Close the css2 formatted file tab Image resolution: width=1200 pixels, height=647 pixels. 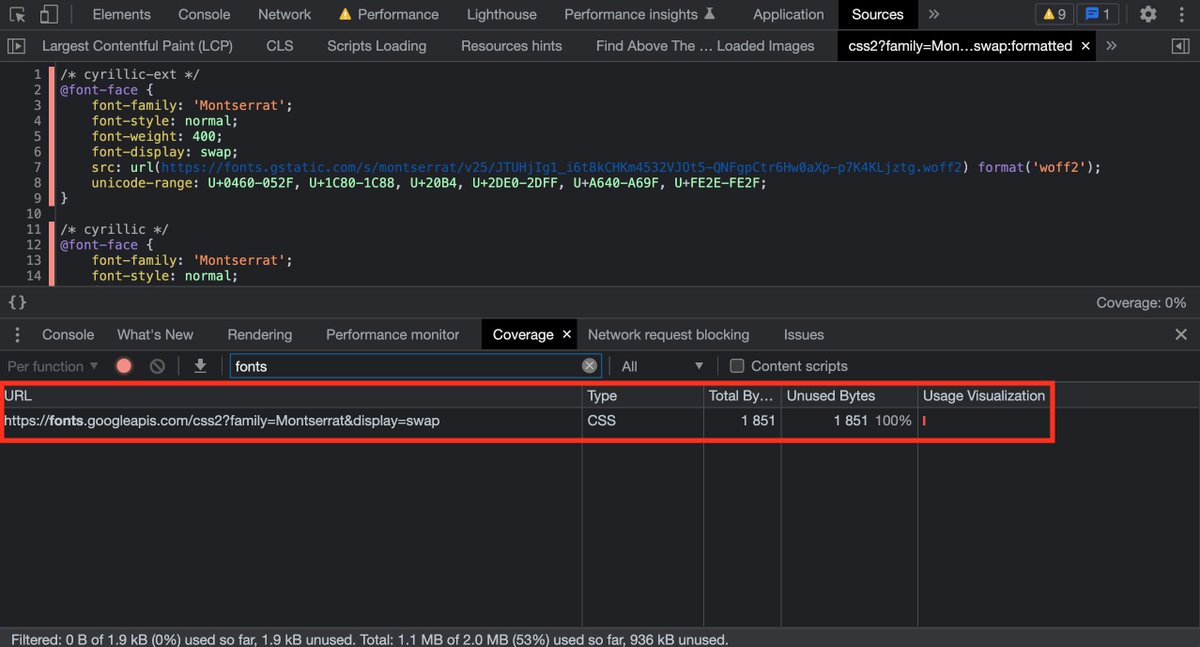point(1086,46)
